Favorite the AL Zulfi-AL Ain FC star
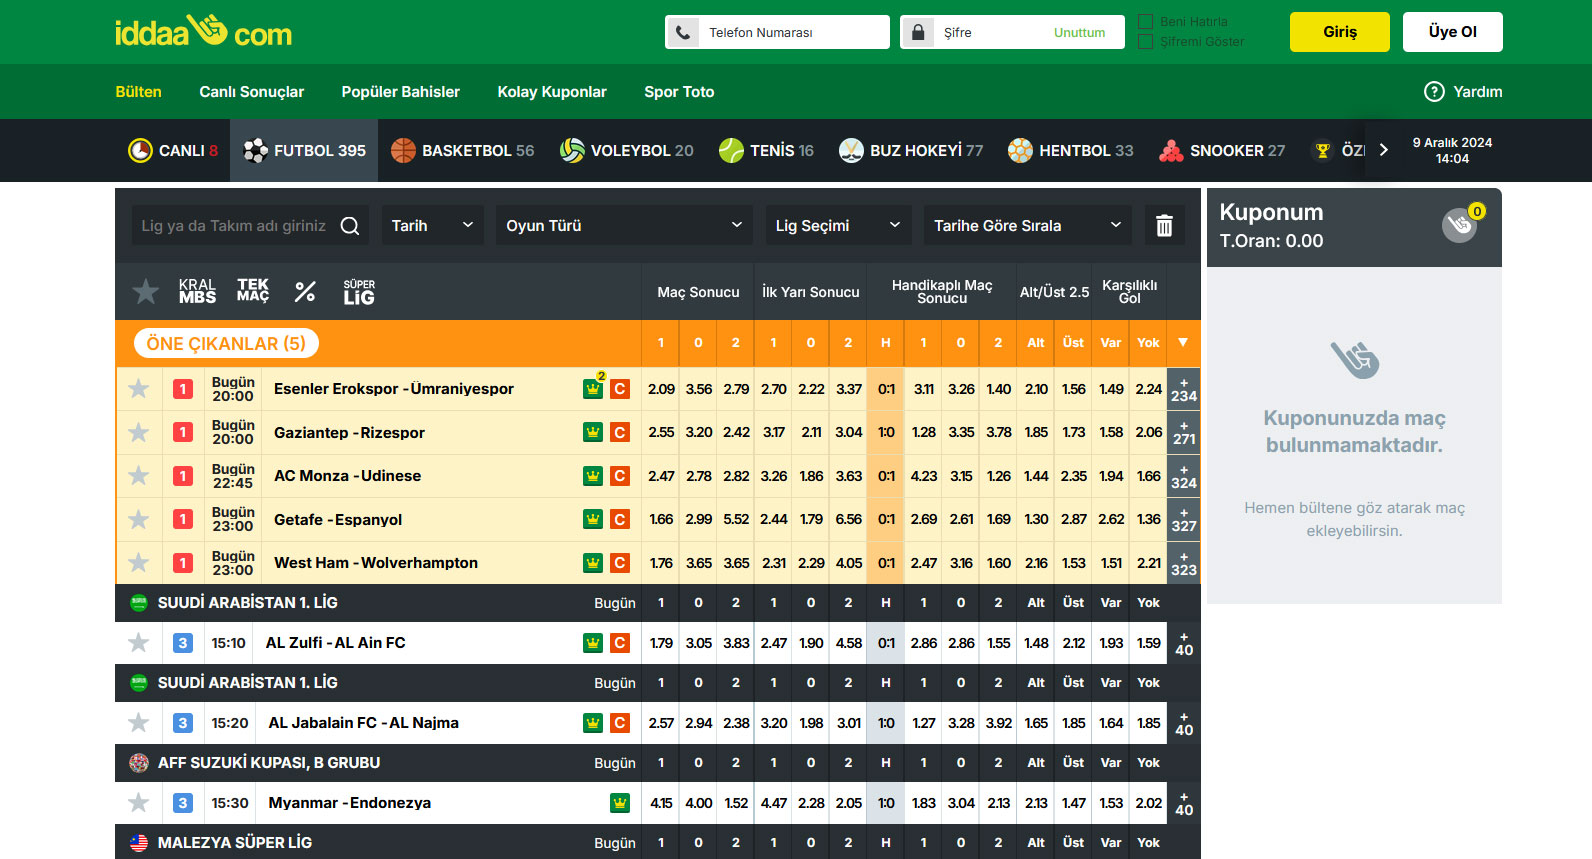1592x859 pixels. point(139,643)
